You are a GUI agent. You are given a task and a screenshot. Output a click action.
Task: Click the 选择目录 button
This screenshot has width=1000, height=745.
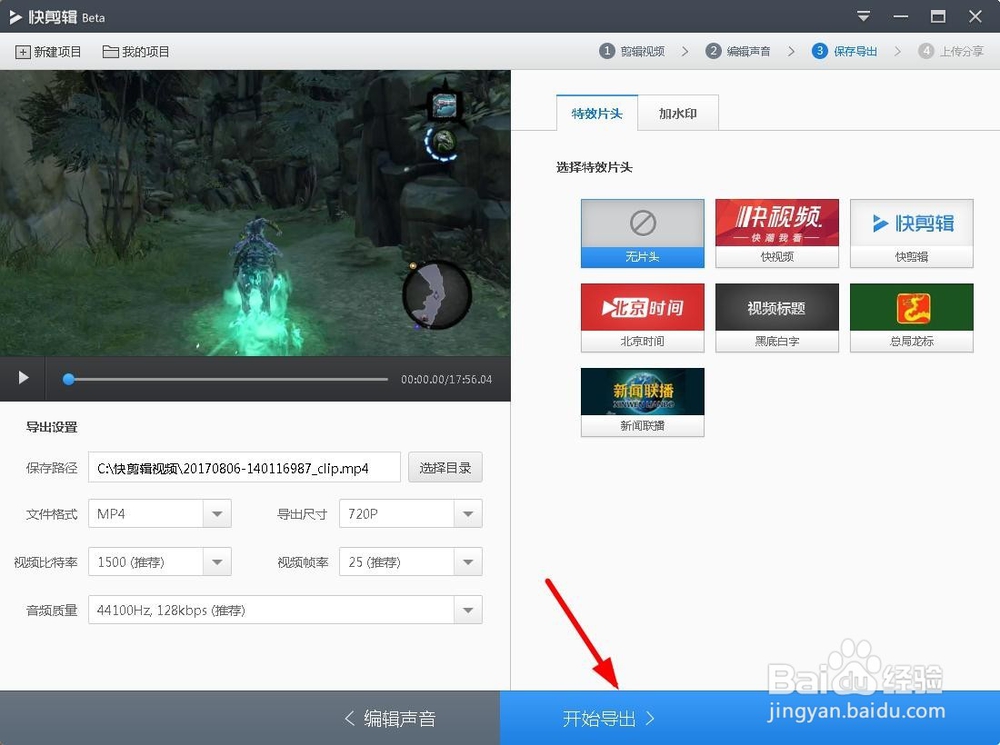[445, 468]
